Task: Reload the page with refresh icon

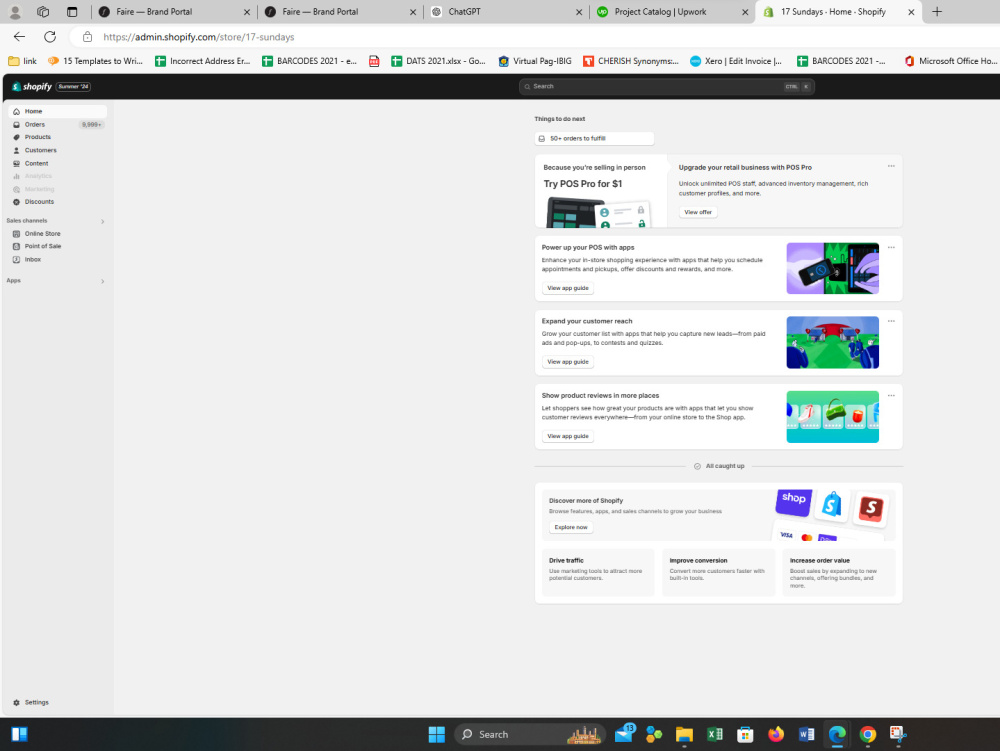Action: 50,37
